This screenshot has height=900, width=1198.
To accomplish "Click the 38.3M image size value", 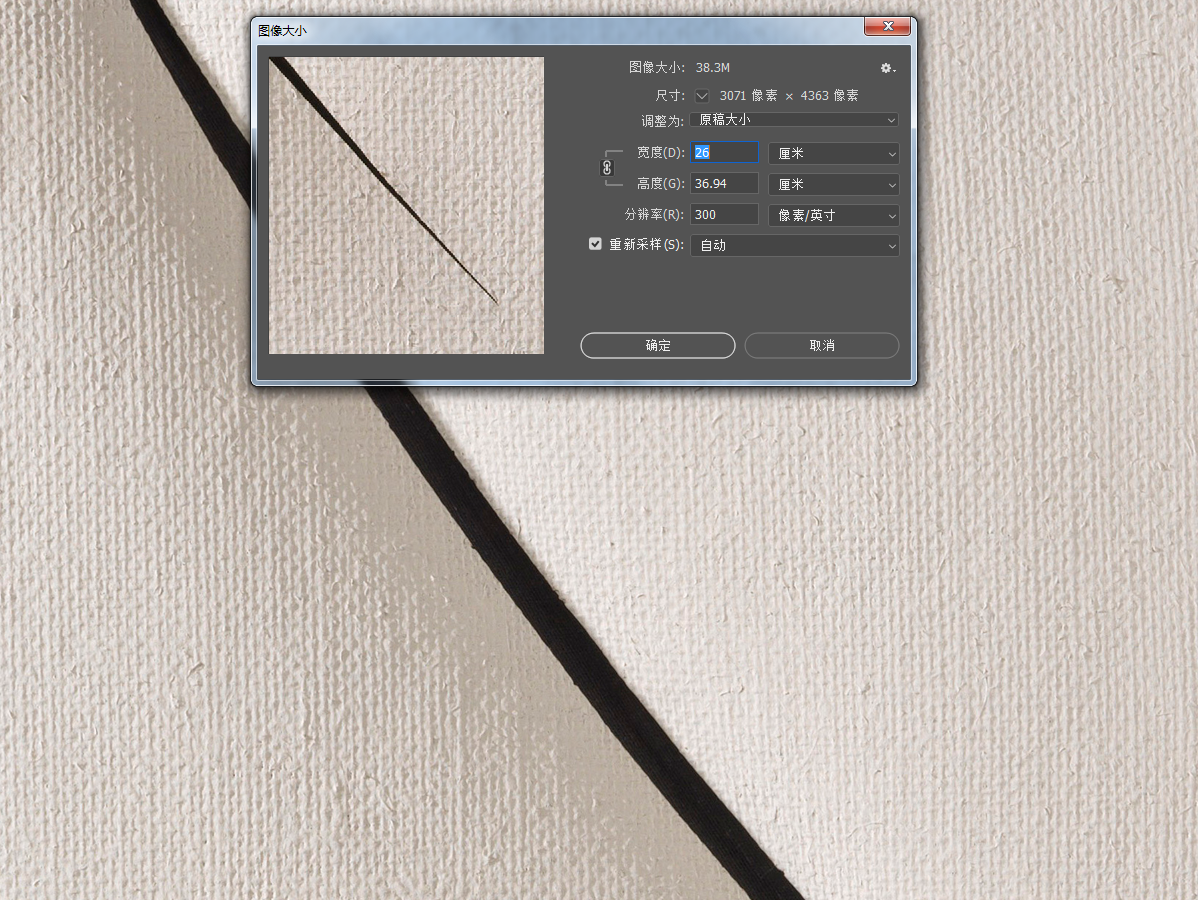I will 713,68.
